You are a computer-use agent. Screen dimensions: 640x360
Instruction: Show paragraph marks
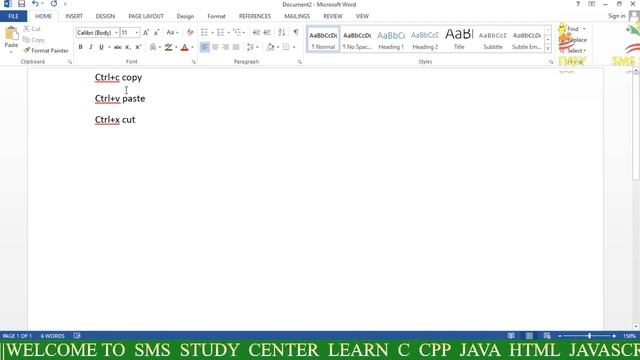pos(296,33)
